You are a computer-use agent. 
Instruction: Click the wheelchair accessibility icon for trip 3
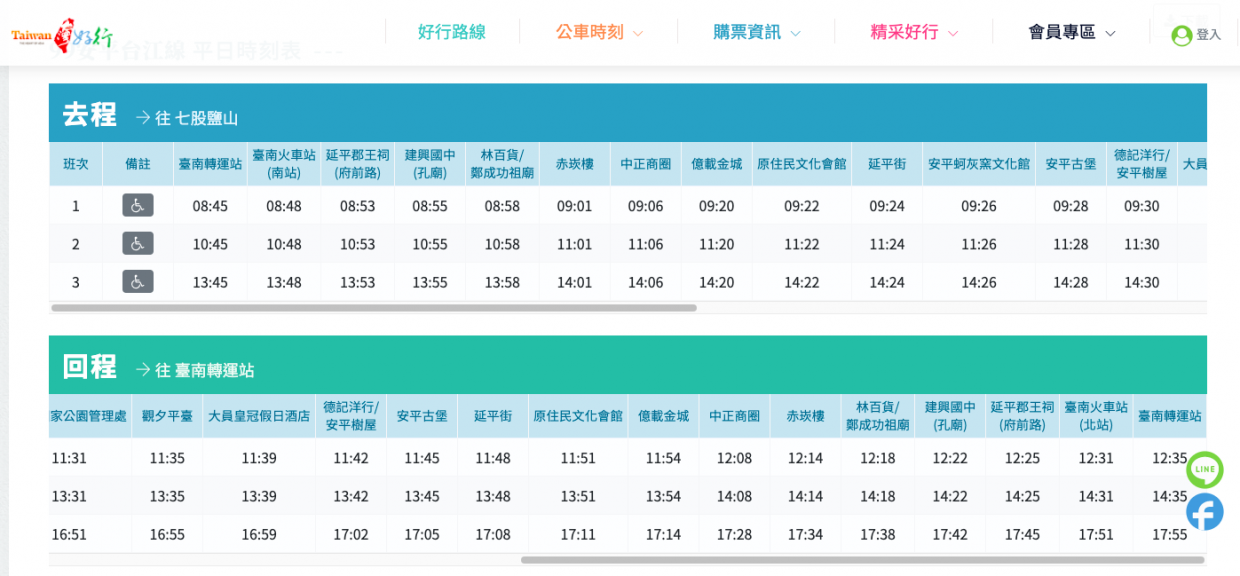(x=138, y=281)
